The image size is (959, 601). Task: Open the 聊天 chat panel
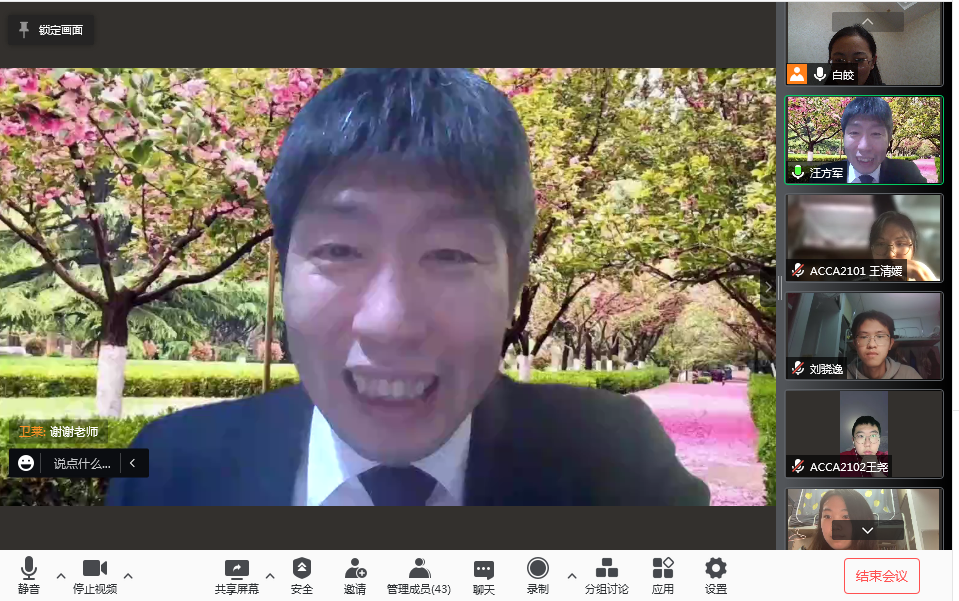(484, 575)
